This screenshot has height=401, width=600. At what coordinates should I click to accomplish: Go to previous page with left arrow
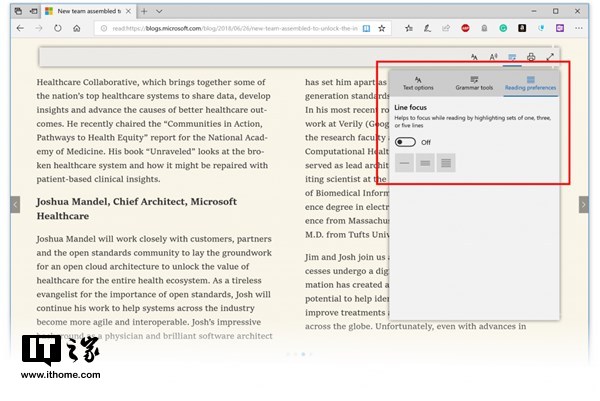(15, 205)
